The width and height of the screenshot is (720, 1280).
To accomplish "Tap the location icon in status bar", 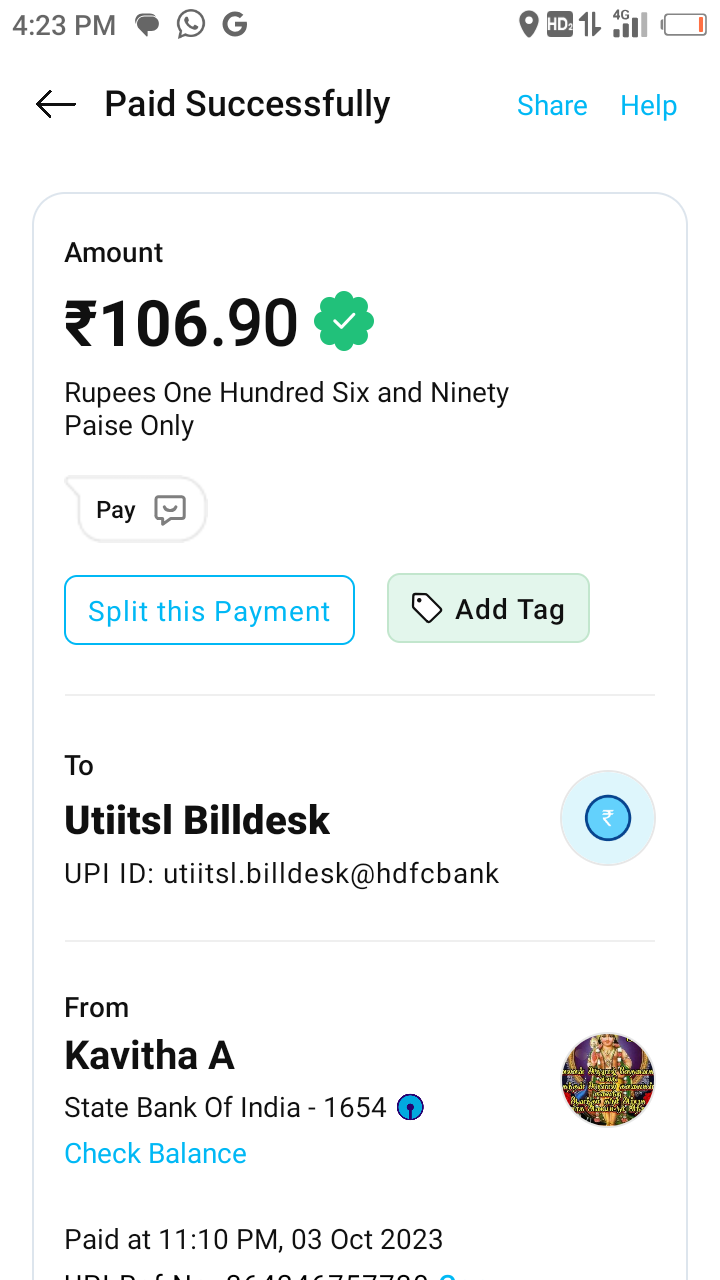I will [529, 24].
